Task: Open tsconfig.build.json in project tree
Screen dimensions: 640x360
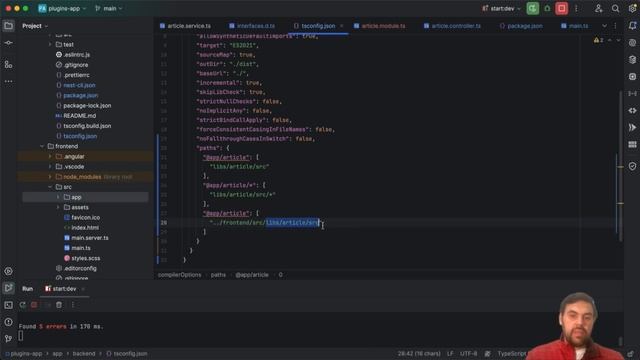Action: 87,126
